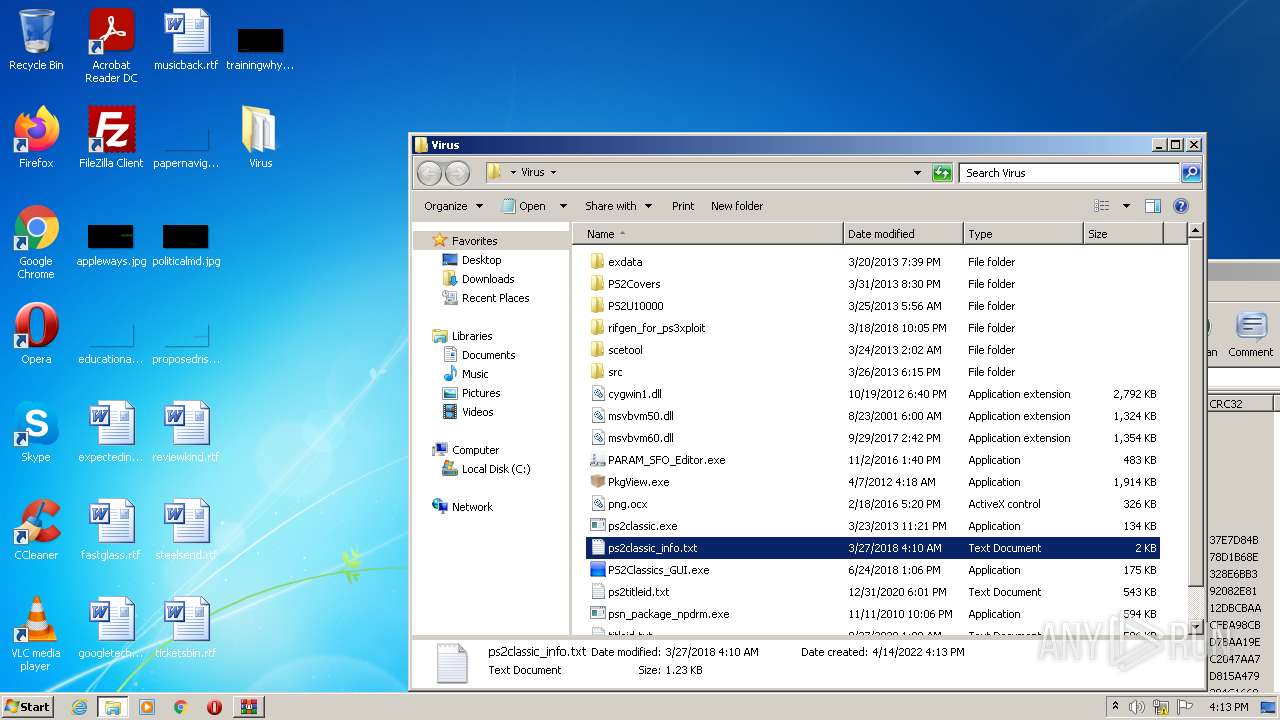The height and width of the screenshot is (720, 1280).
Task: Open the Recycle Bin desktop icon
Action: (36, 40)
